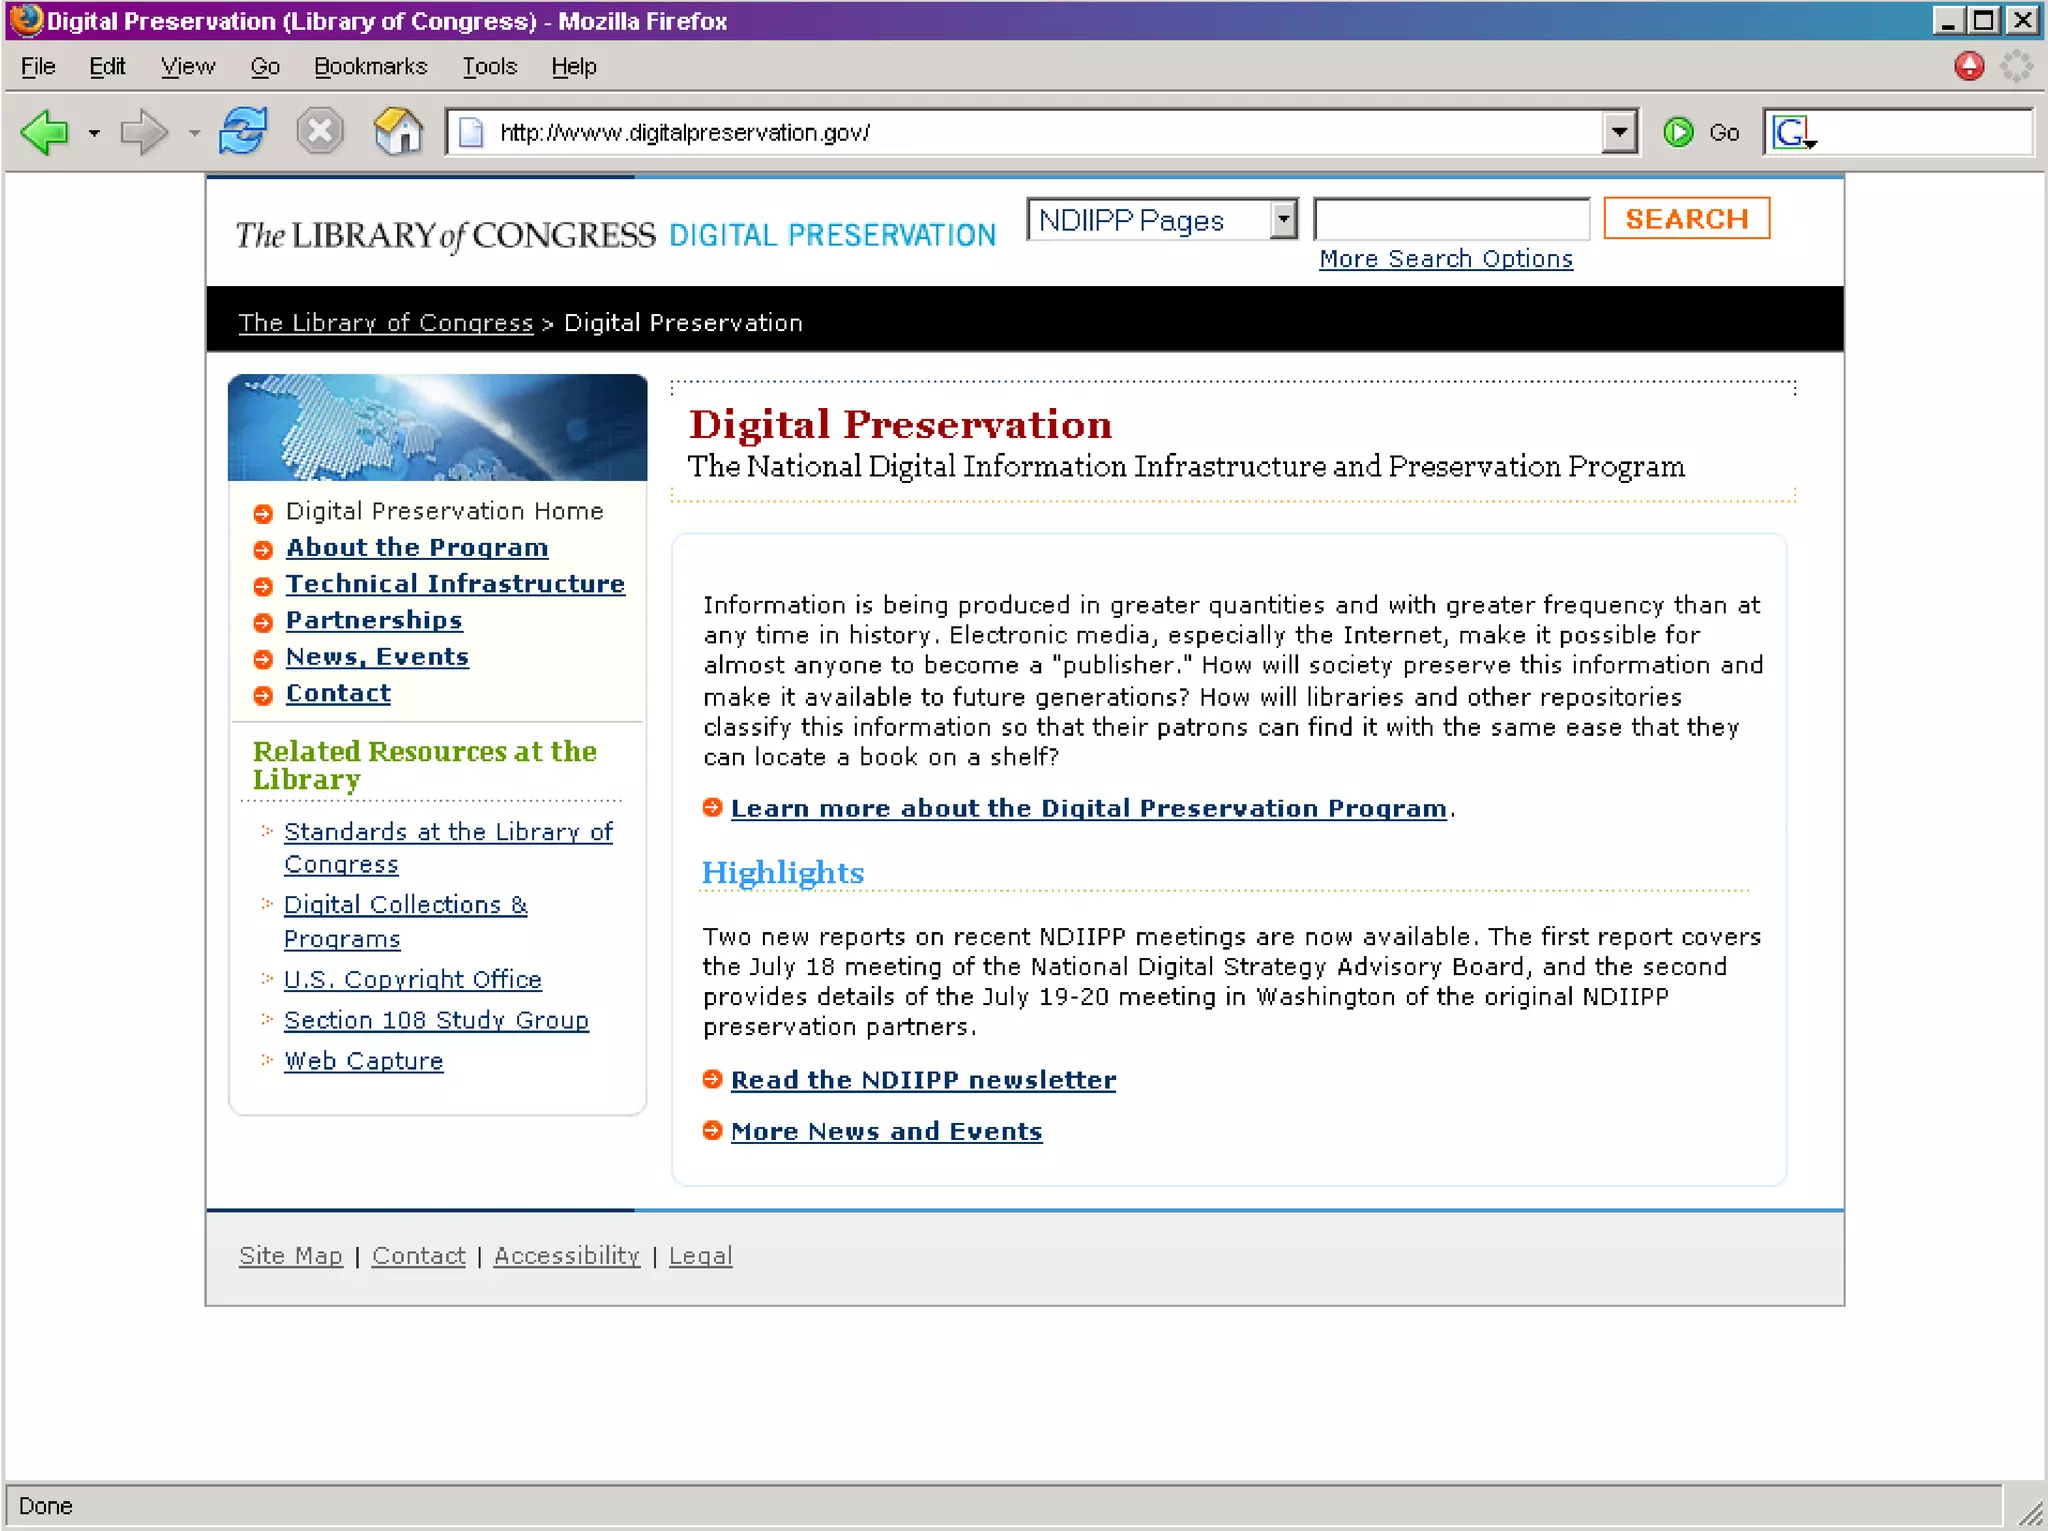Open the Bookmarks menu

tap(371, 66)
